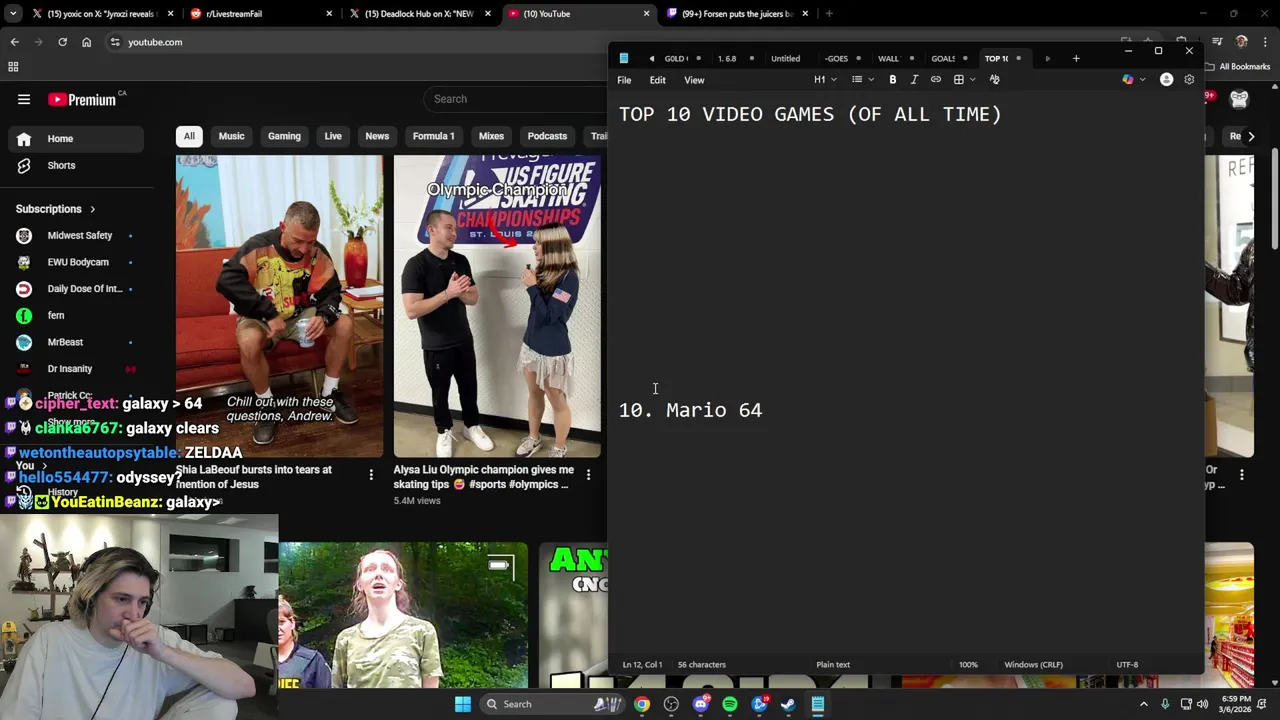Change Windows (CRLF) line ending
The height and width of the screenshot is (720, 1280).
point(1033,665)
